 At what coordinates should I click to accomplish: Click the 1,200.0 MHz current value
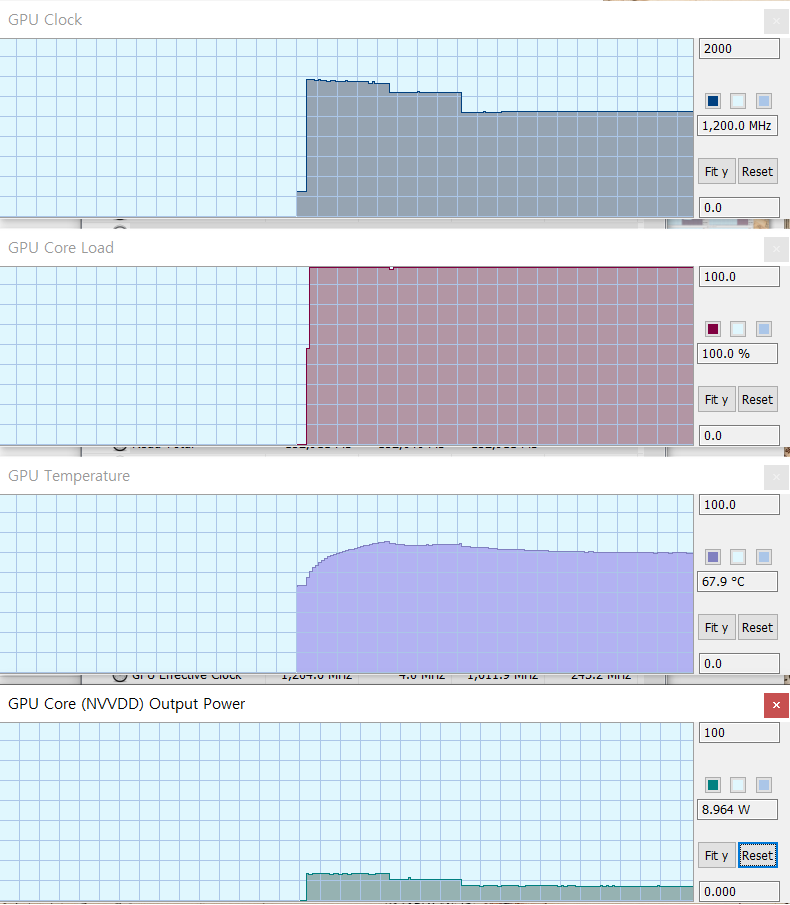(x=737, y=125)
